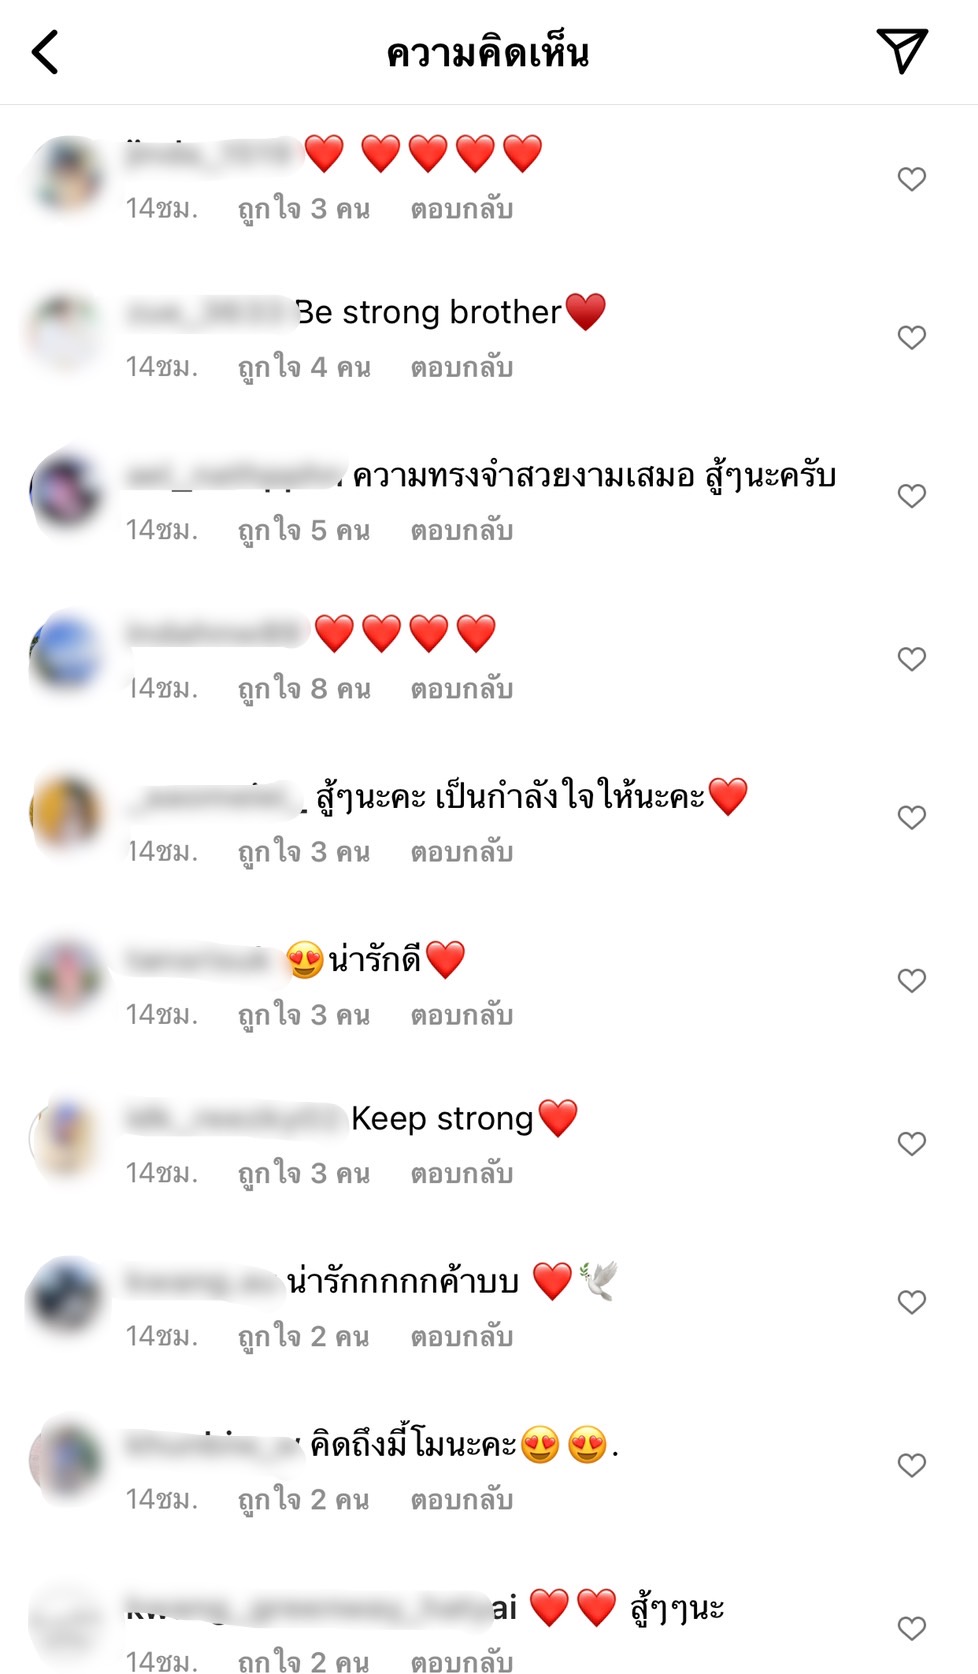Reply to the 'น่ารักดี' comment
978x1674 pixels.
[462, 1015]
